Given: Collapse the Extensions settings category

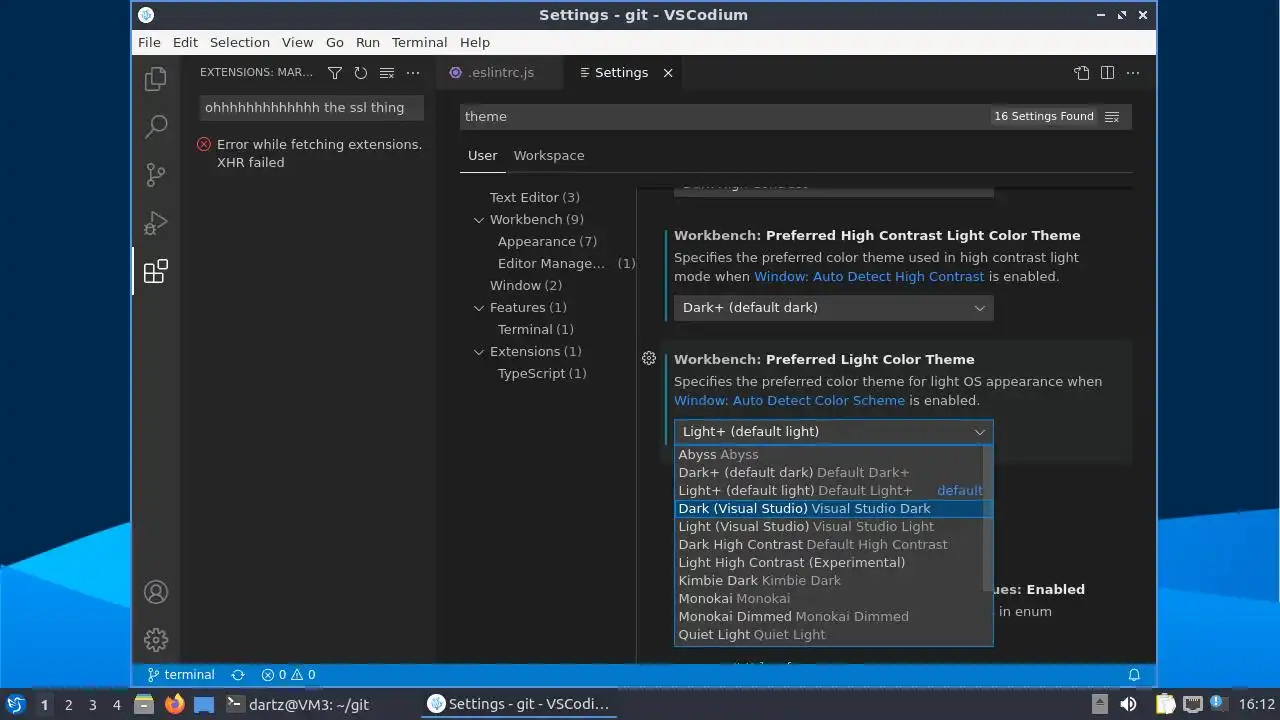Looking at the screenshot, I should tap(478, 352).
